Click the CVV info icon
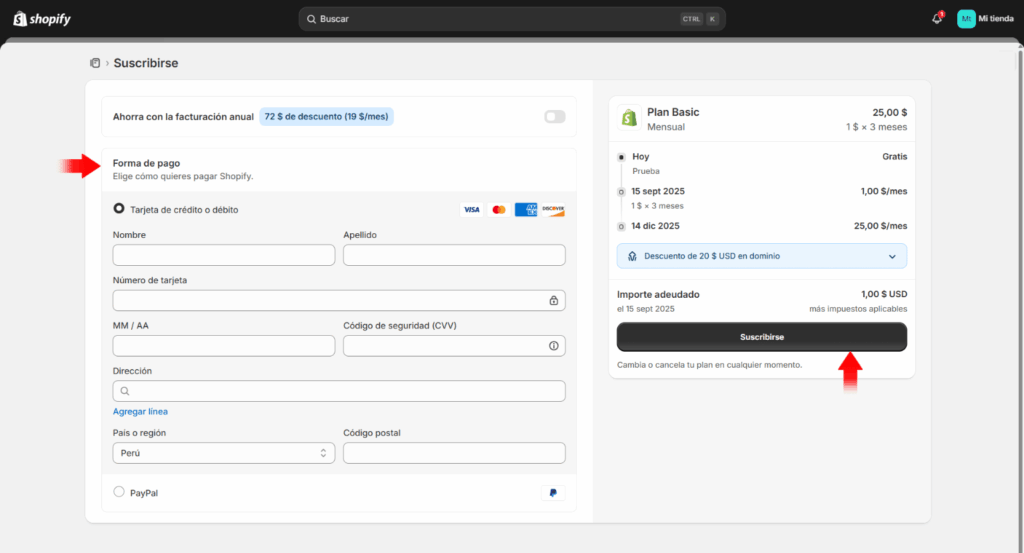This screenshot has height=553, width=1024. click(553, 346)
